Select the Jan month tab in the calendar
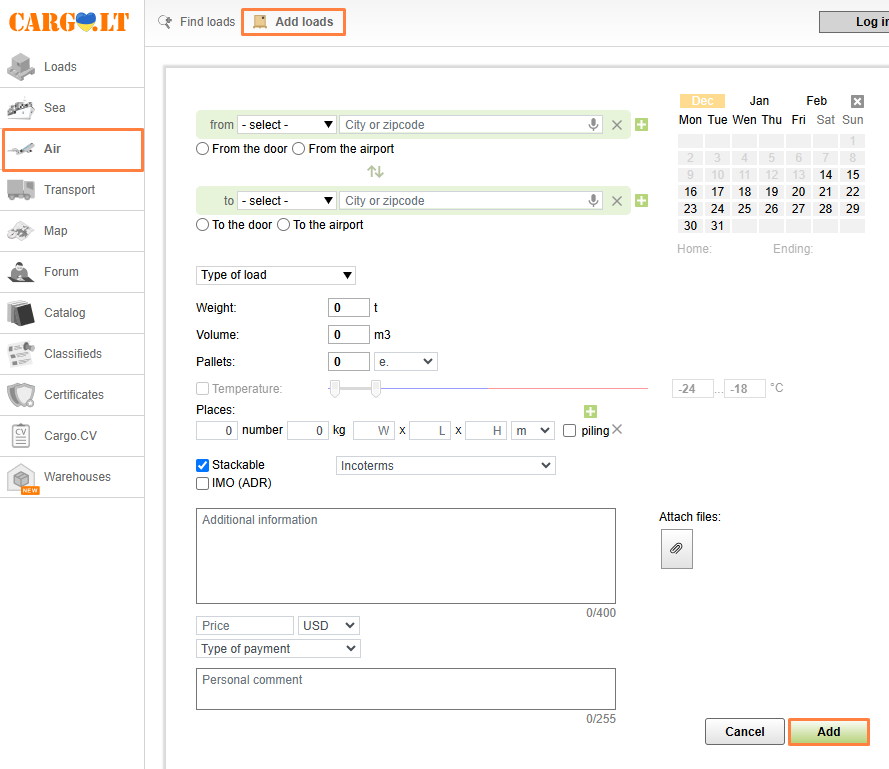 759,101
